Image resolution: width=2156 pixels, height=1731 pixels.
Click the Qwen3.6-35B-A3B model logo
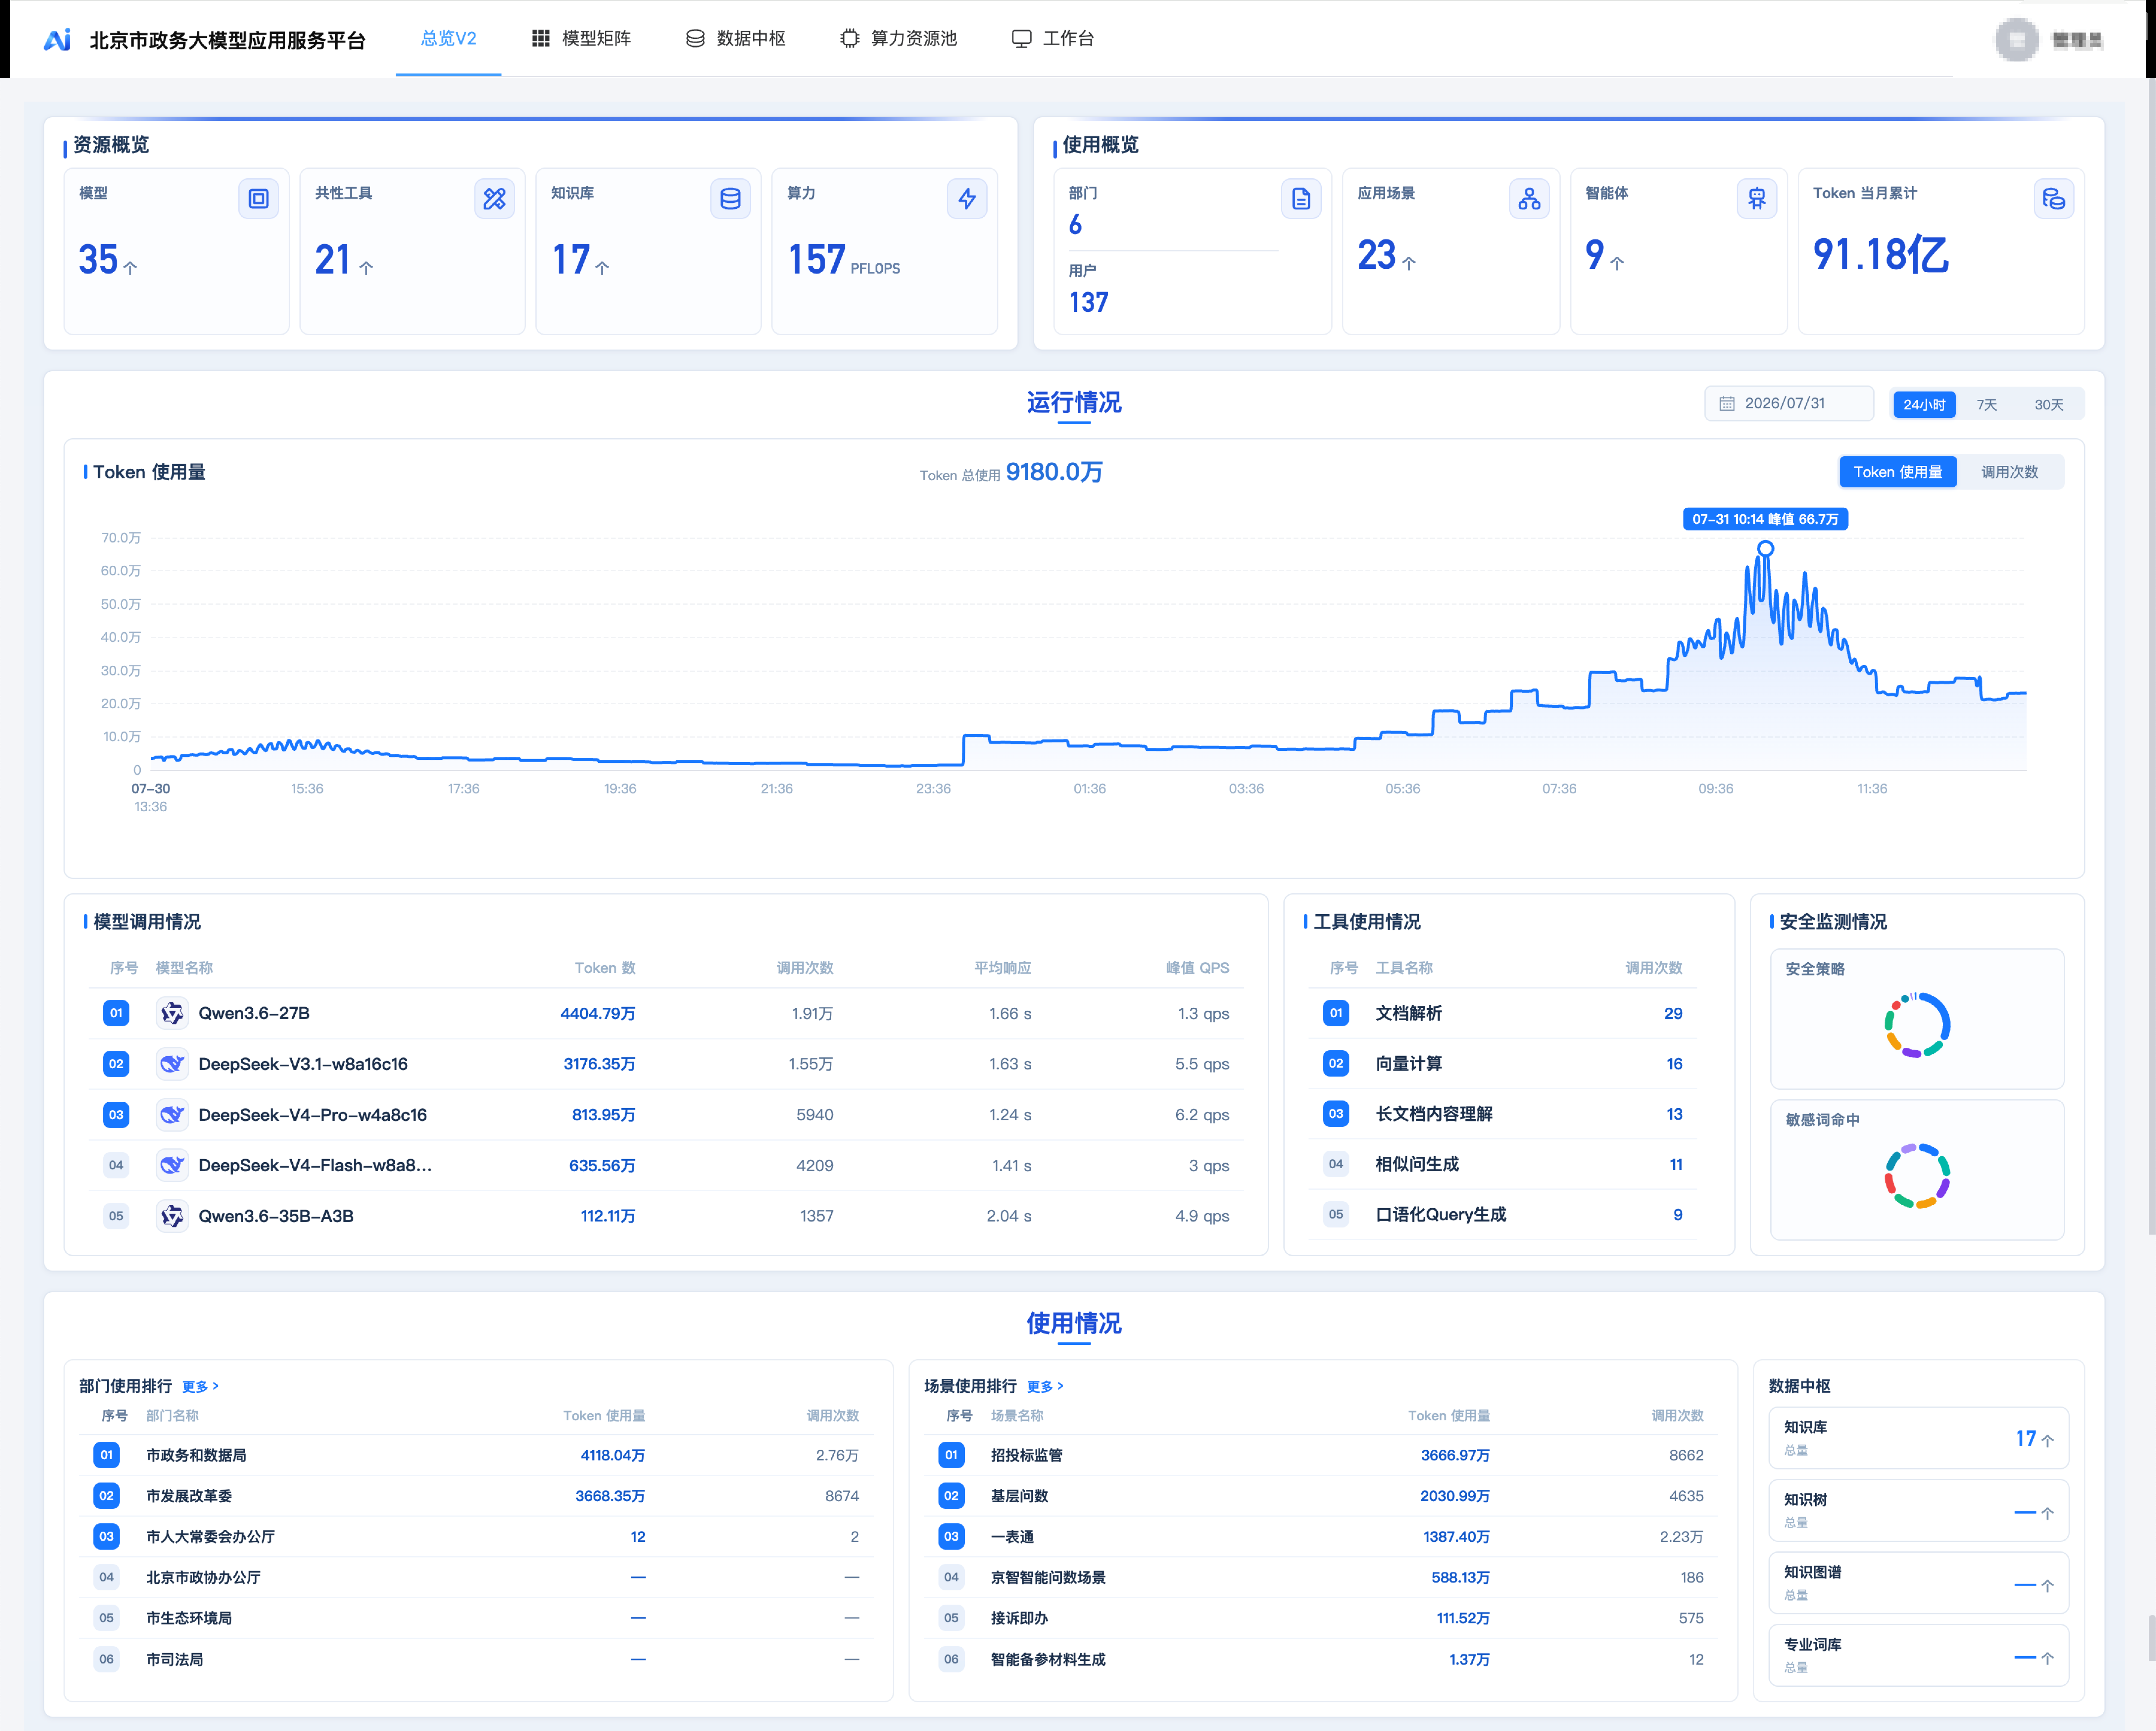click(172, 1216)
